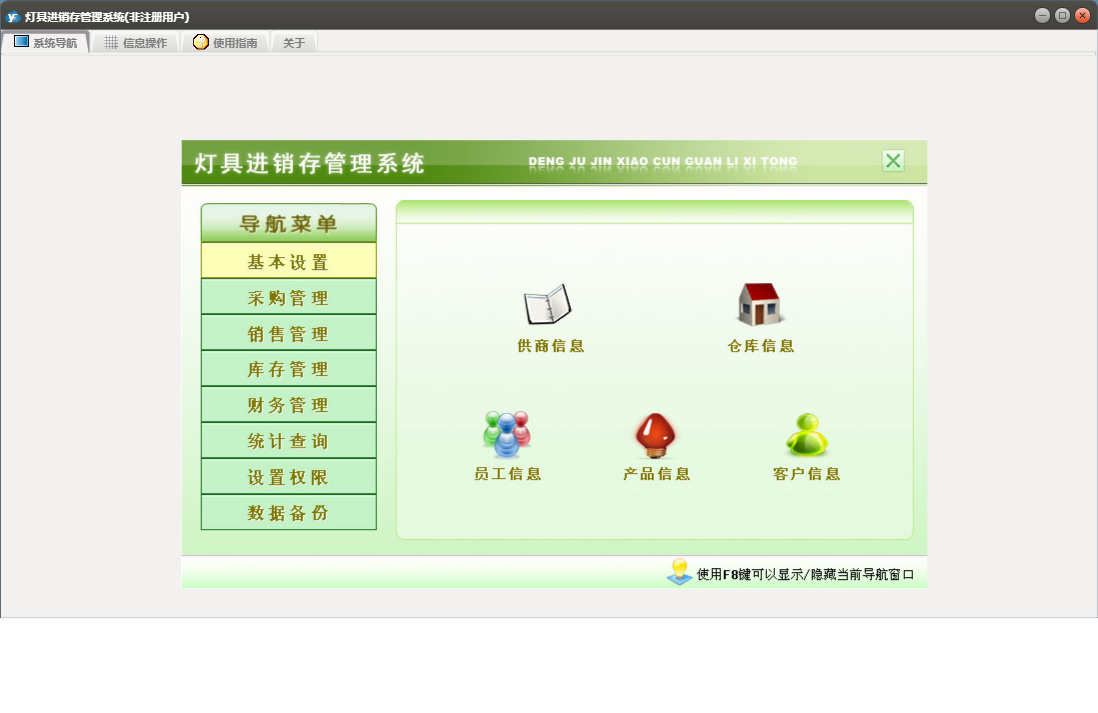The width and height of the screenshot is (1098, 713).
Task: Open the 仓库信息 house icon
Action: click(x=760, y=304)
